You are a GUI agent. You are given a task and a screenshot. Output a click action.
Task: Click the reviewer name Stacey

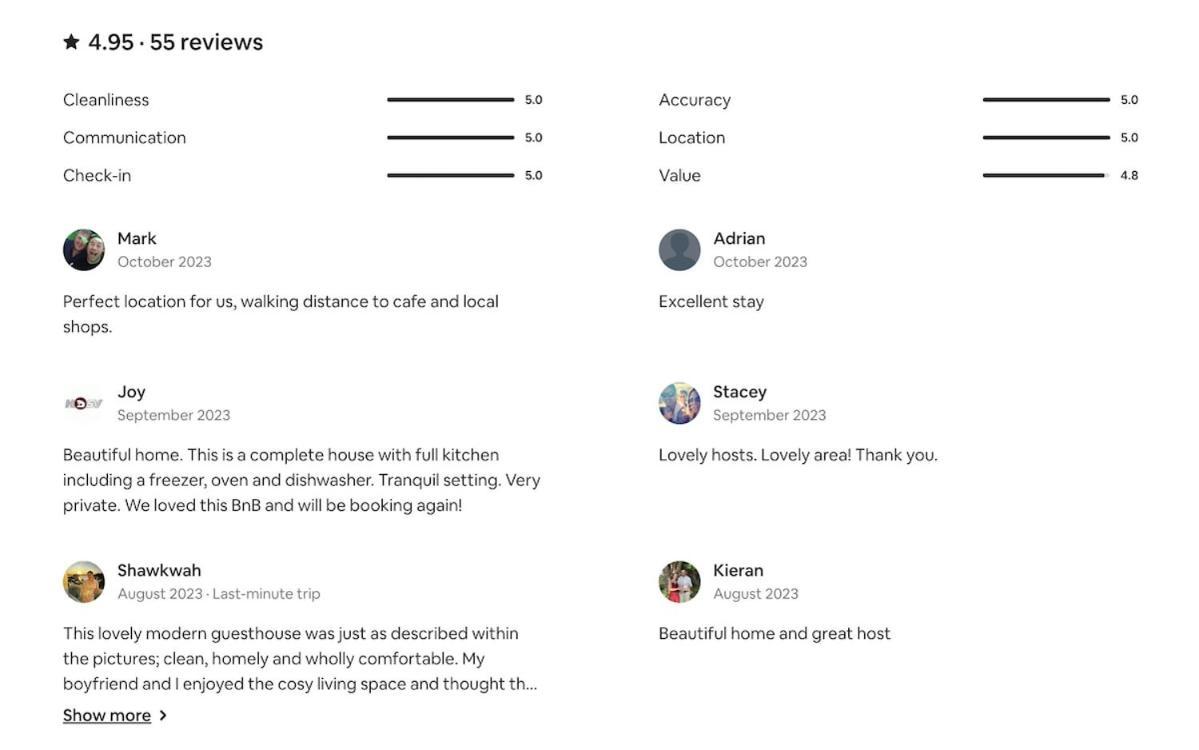point(739,391)
